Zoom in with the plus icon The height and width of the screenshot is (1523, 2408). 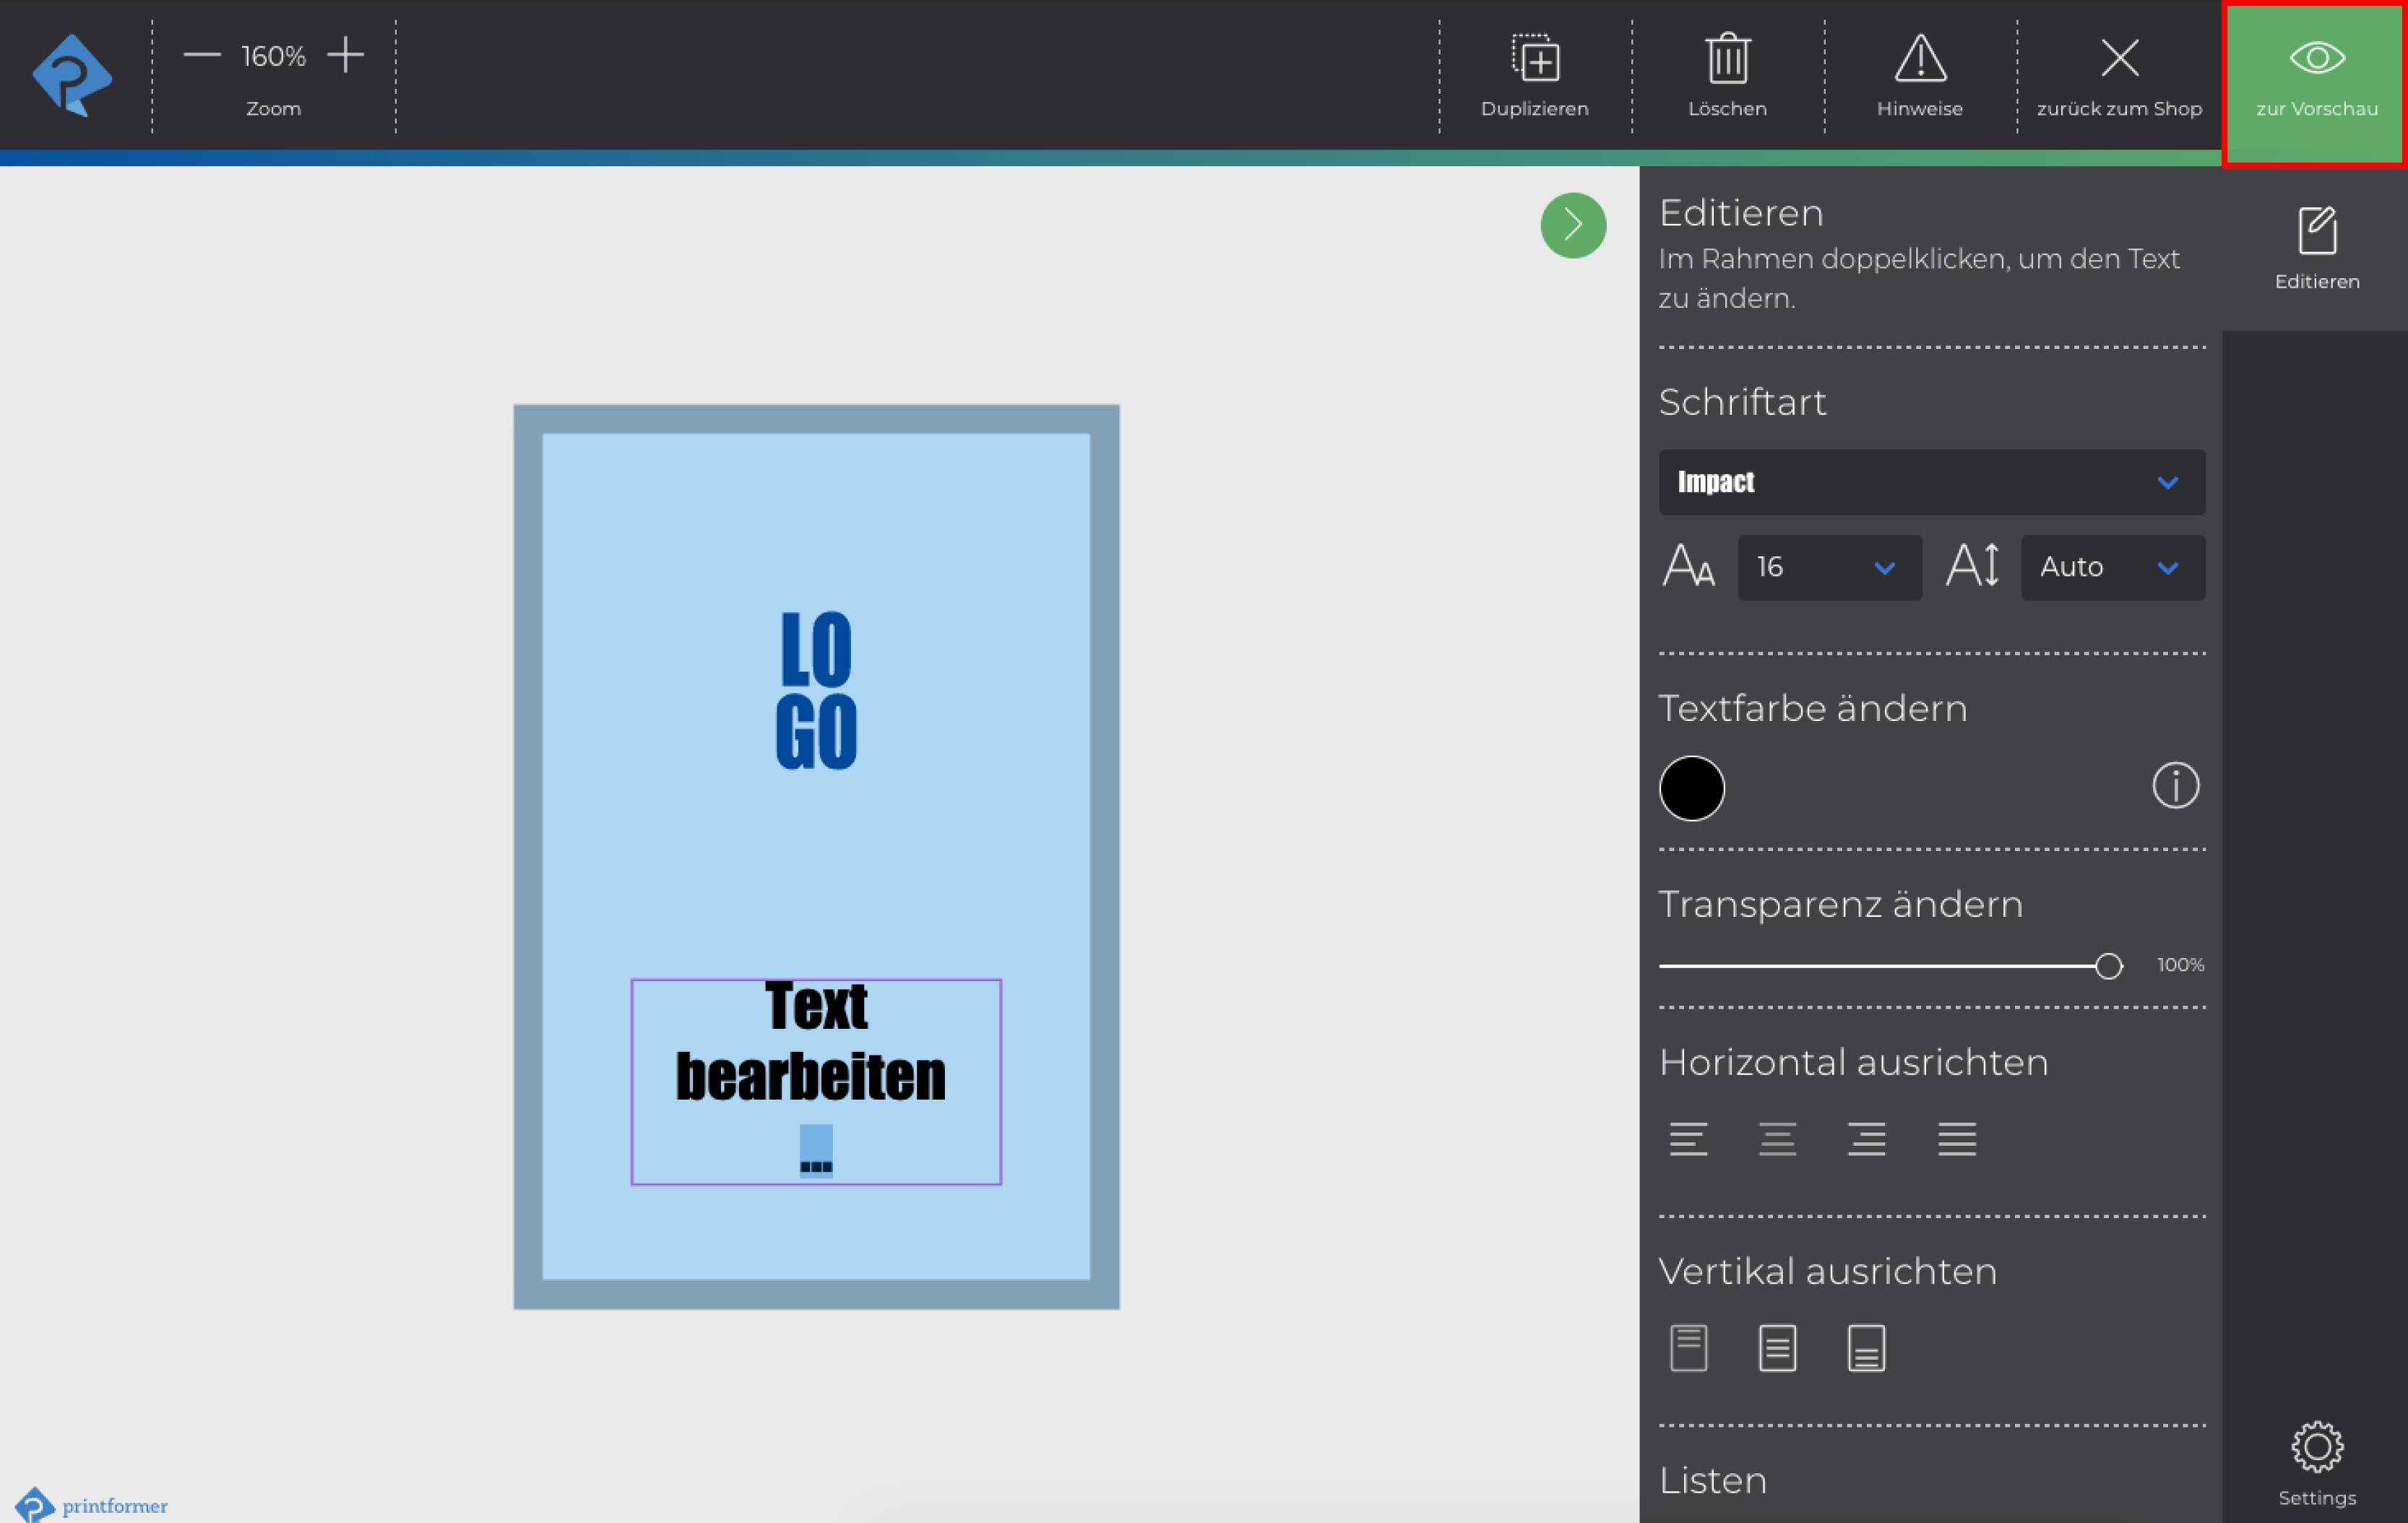pos(345,55)
